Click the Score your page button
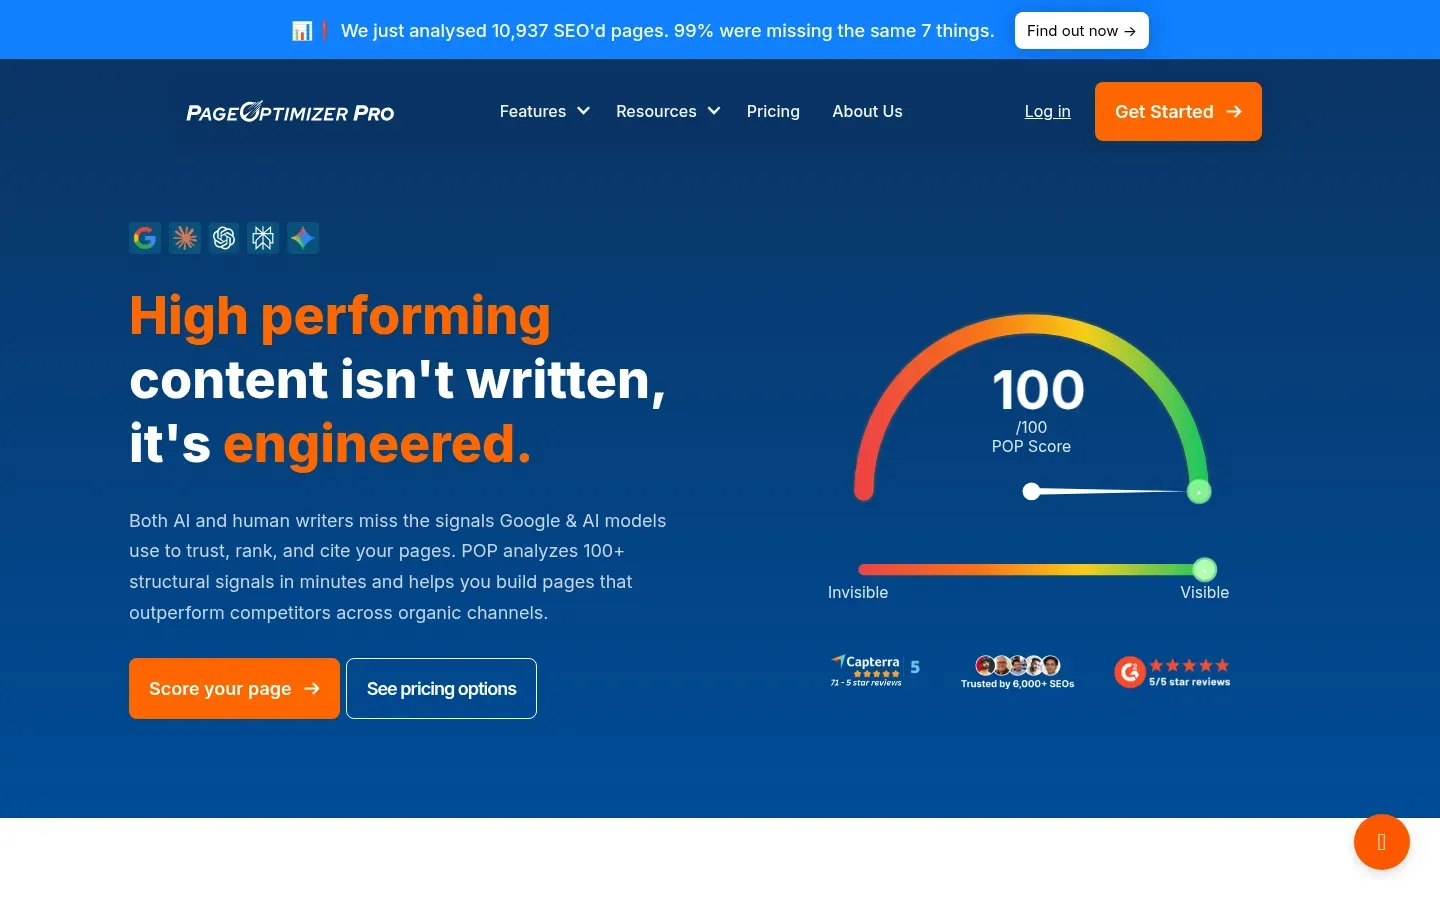The height and width of the screenshot is (900, 1440). coord(234,688)
